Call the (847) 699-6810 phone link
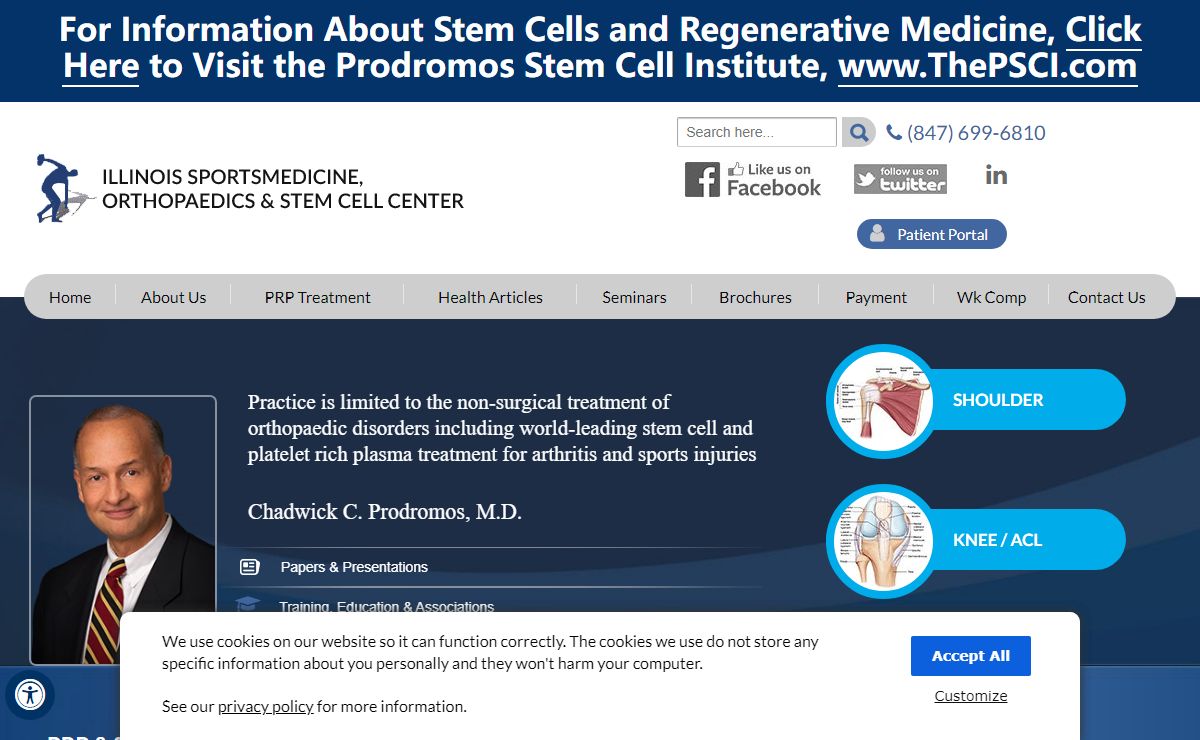 click(x=975, y=133)
